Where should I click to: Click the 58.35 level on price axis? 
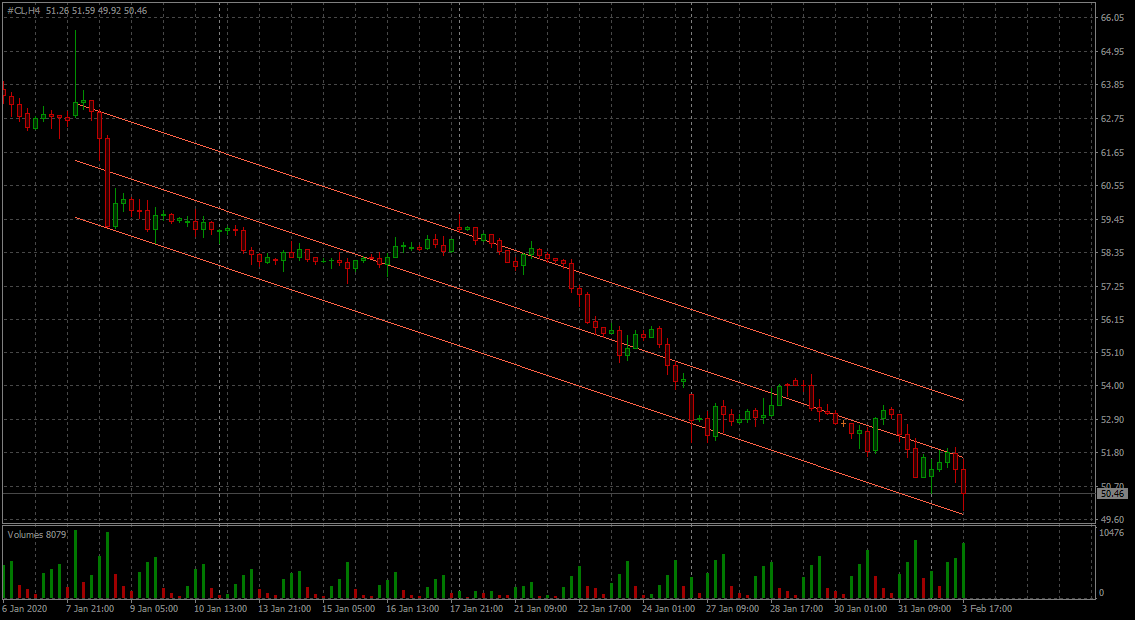1113,253
